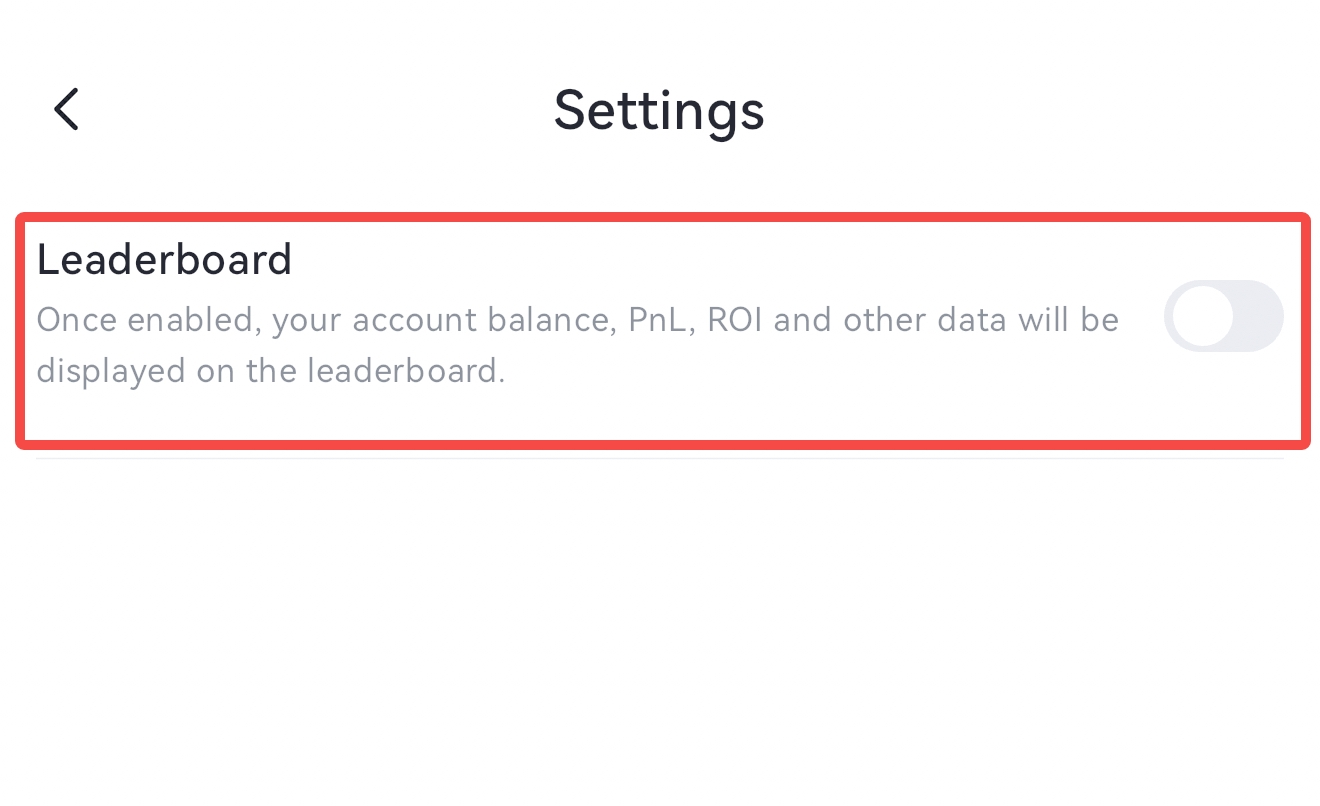1320x806 pixels.
Task: Click 'other data will be' description text
Action: pyautogui.click(x=980, y=320)
